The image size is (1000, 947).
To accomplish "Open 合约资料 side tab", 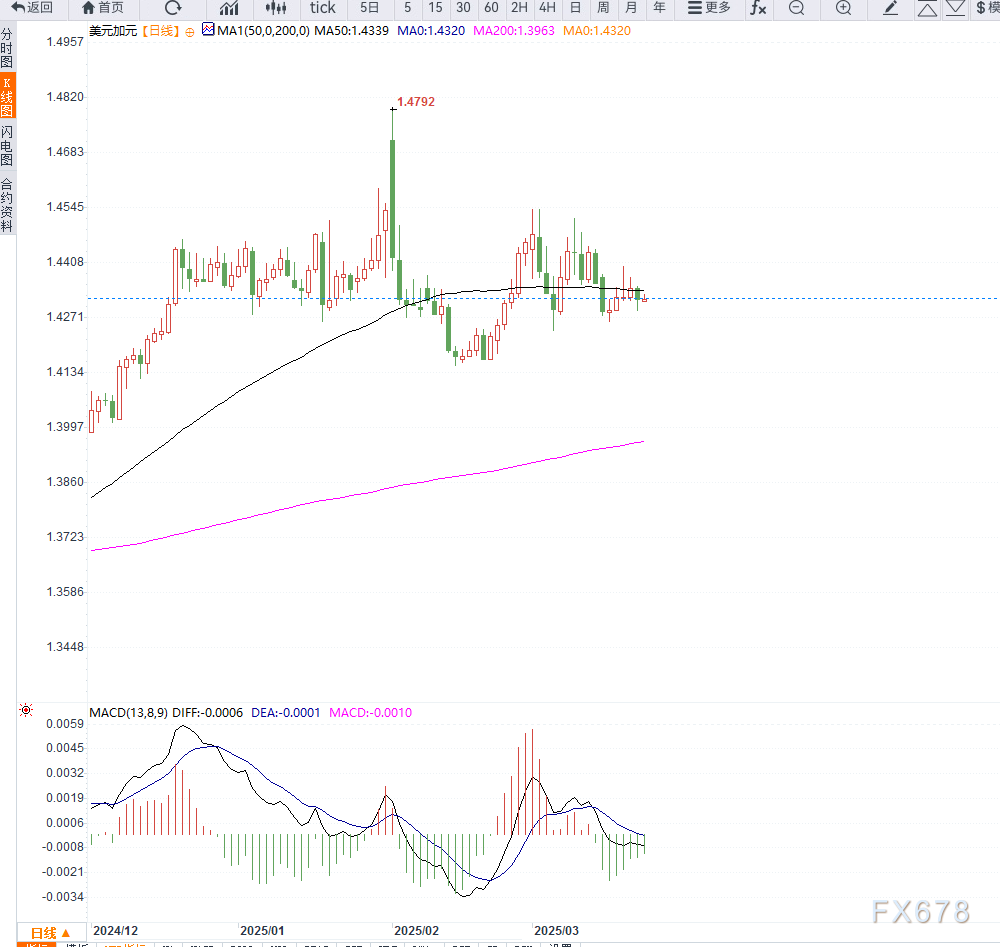I will click(x=7, y=205).
